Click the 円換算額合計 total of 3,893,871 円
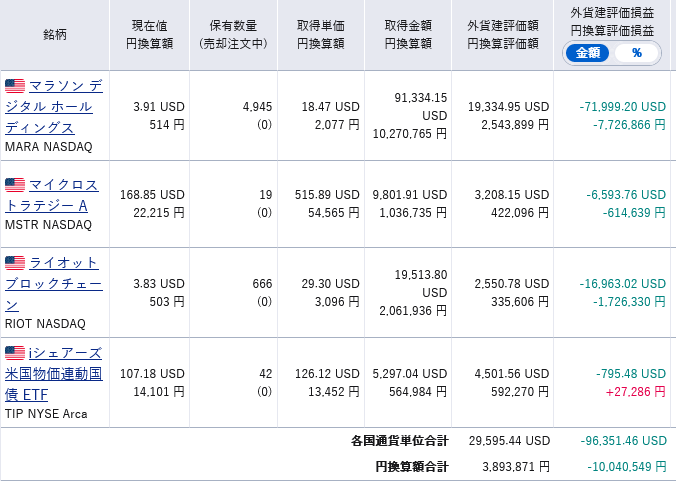This screenshot has width=676, height=482. coord(516,466)
